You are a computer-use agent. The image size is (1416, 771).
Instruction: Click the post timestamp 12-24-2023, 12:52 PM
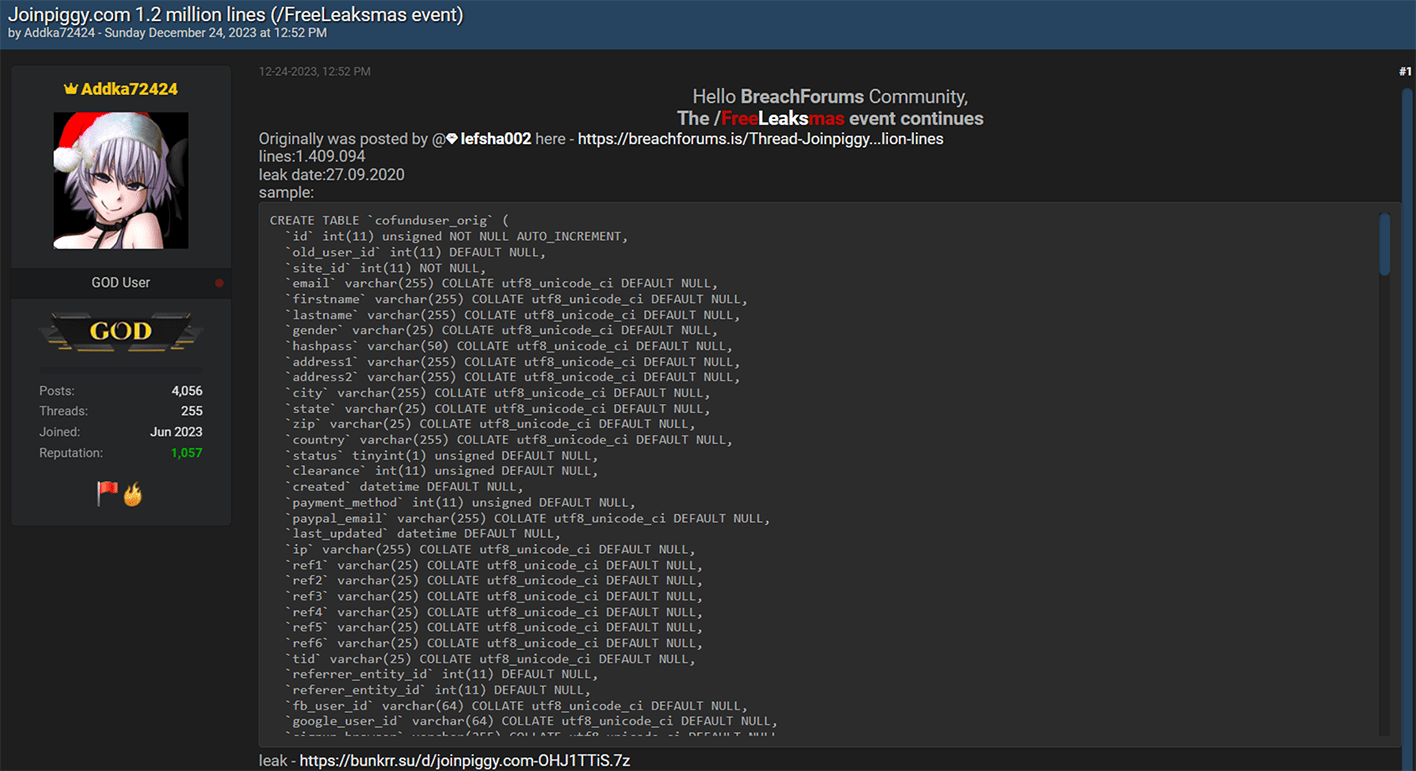[x=315, y=72]
